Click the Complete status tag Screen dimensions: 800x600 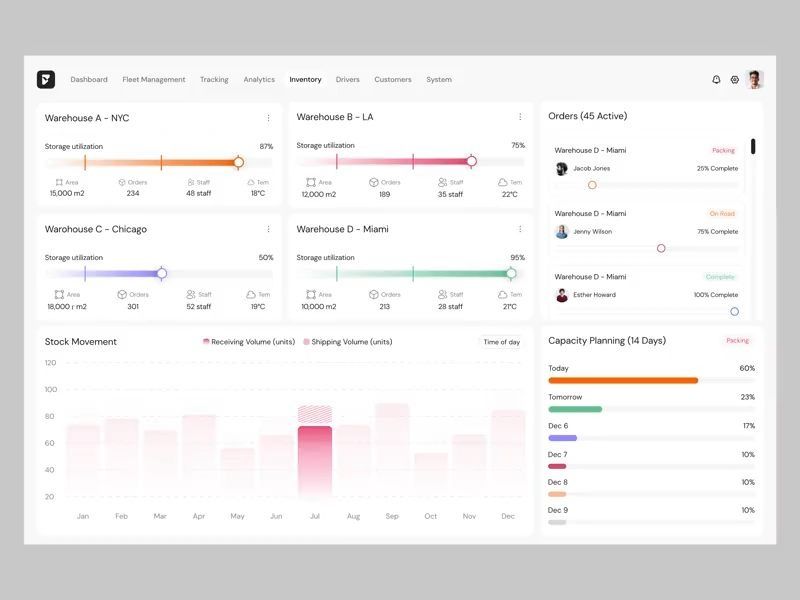pos(720,277)
